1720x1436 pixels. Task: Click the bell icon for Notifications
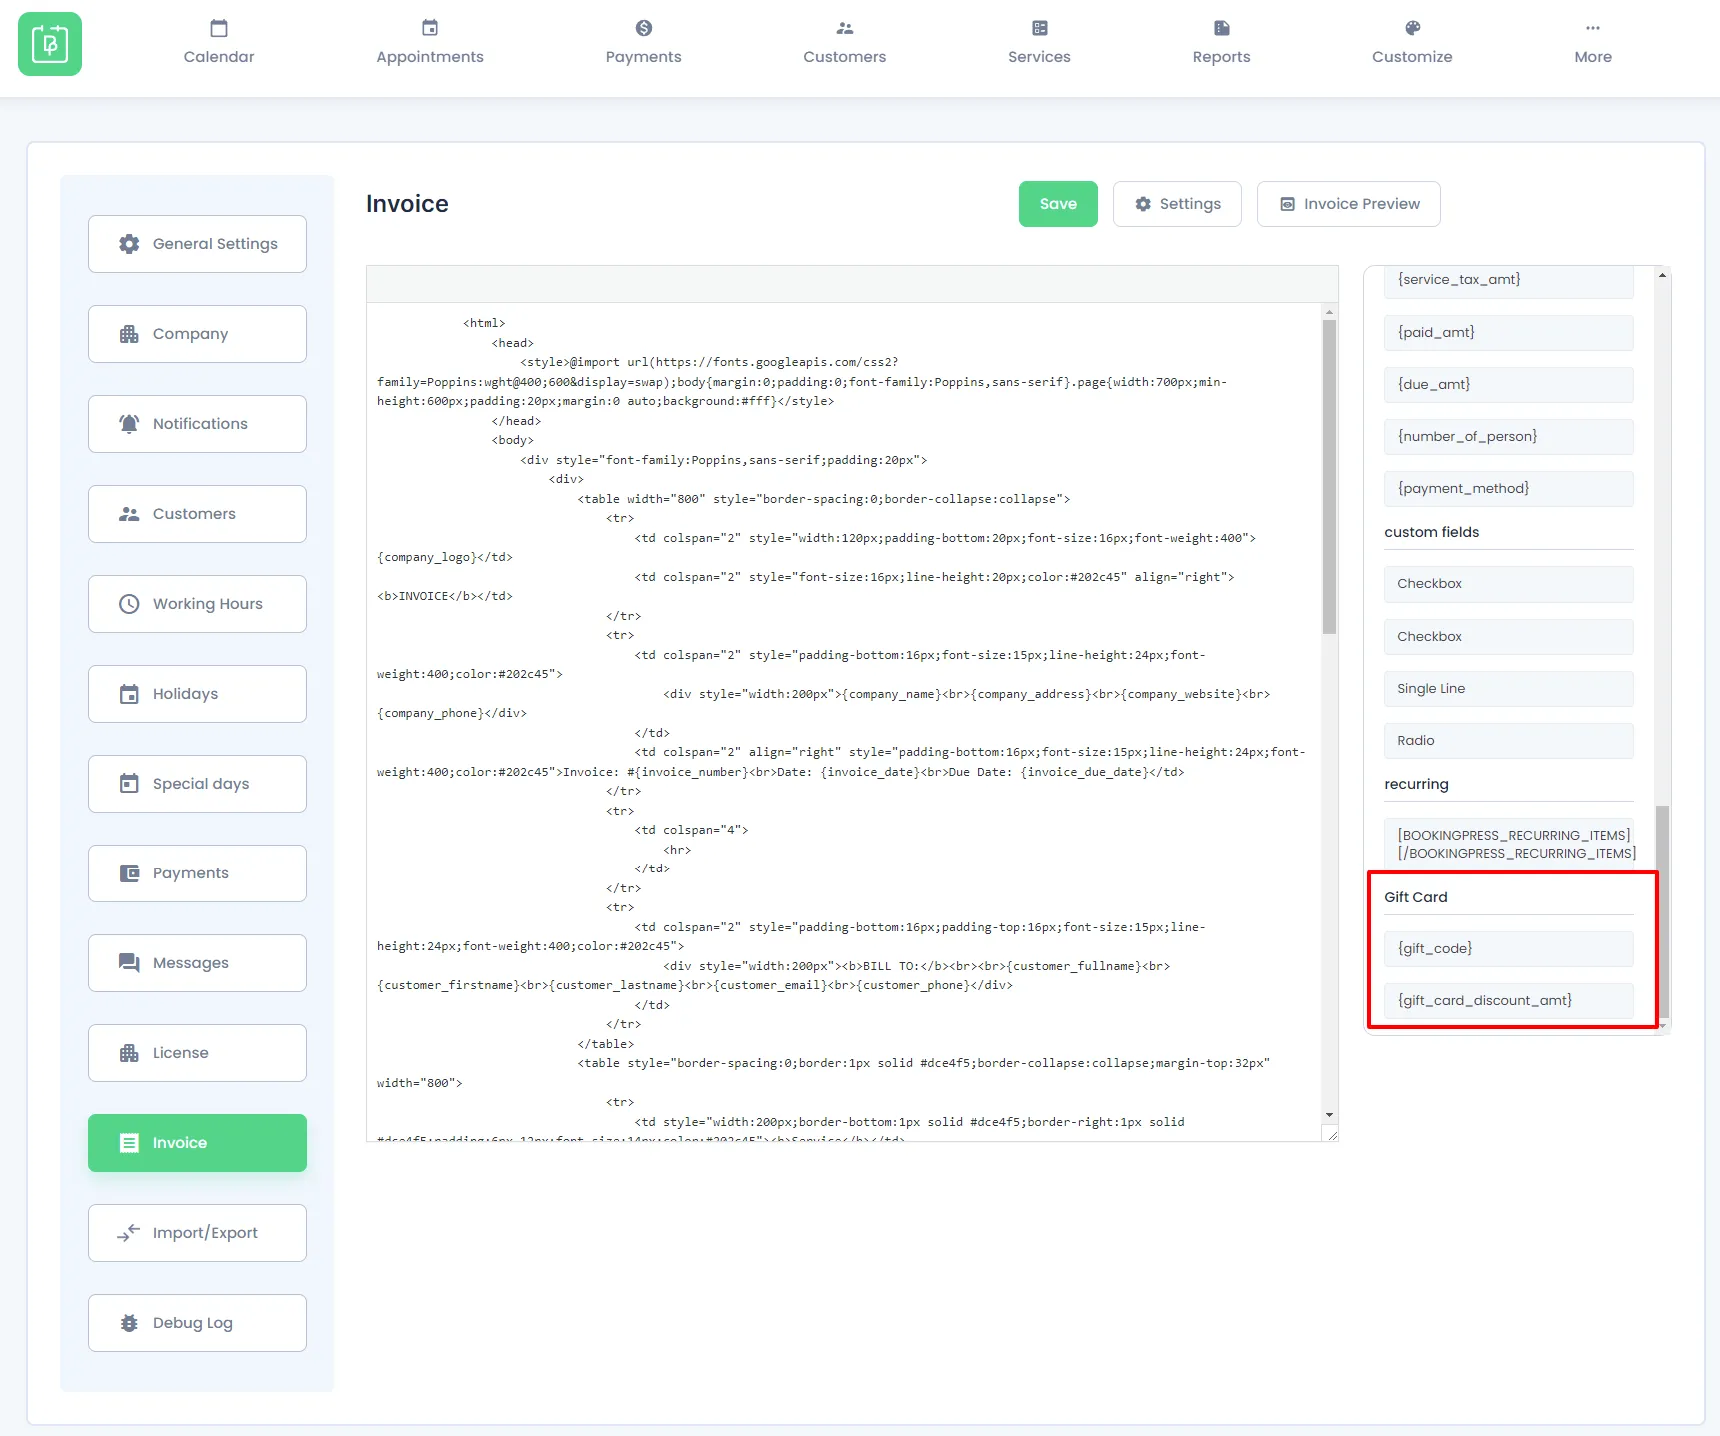click(x=129, y=424)
